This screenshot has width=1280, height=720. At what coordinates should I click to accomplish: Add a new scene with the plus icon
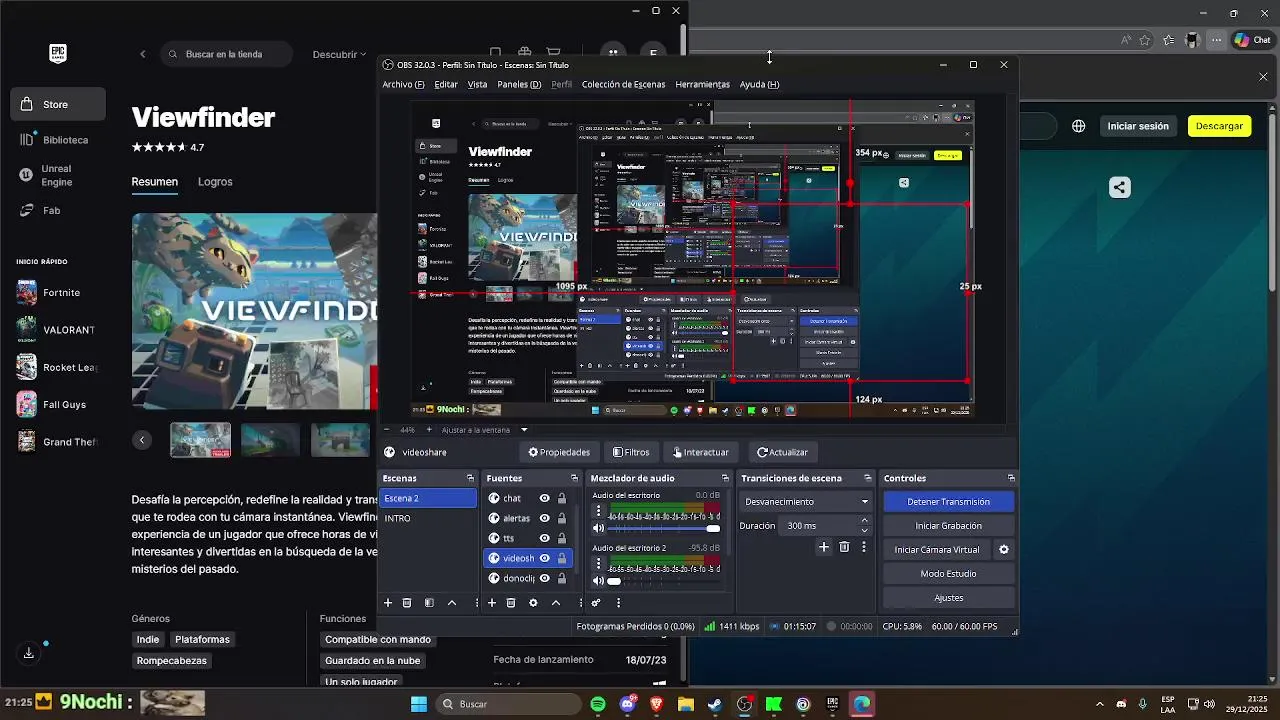point(388,603)
